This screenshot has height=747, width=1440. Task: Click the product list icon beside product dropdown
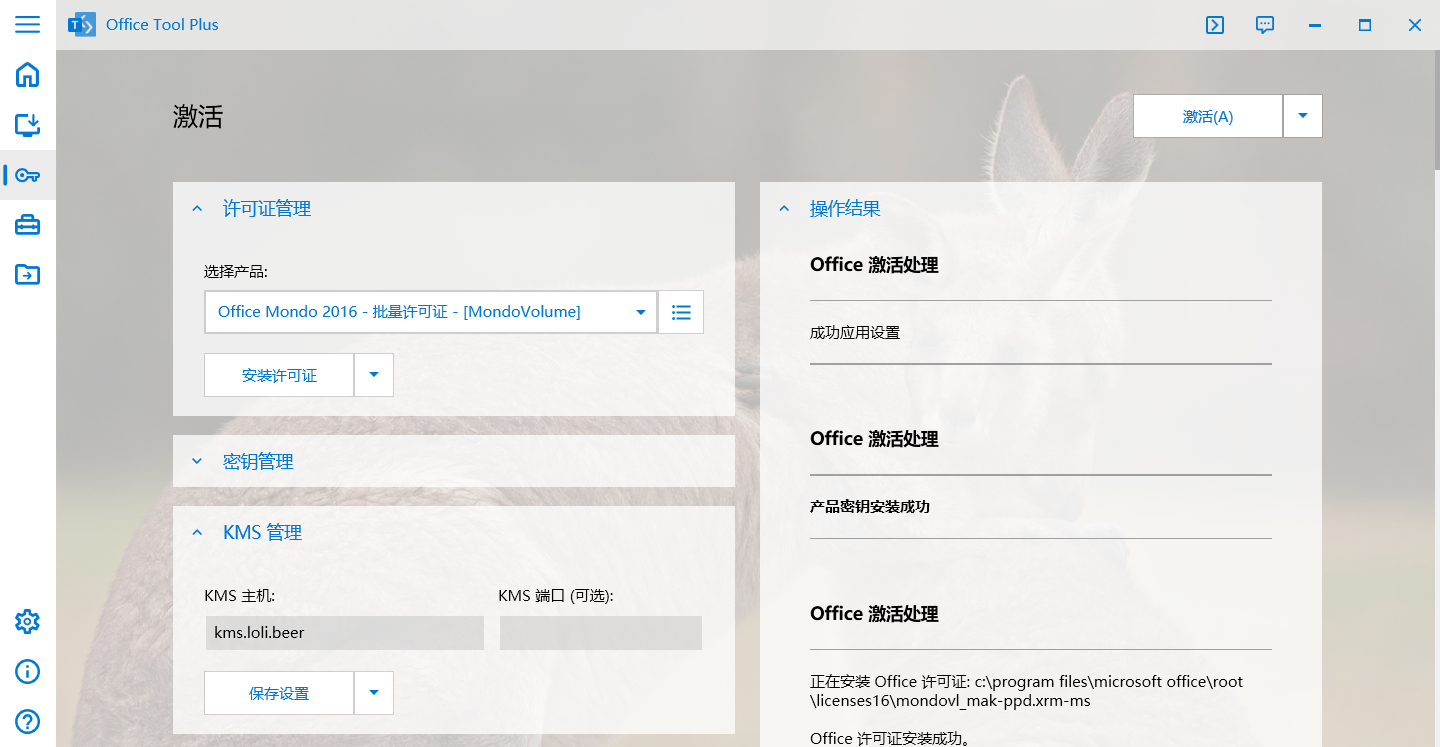[x=680, y=311]
